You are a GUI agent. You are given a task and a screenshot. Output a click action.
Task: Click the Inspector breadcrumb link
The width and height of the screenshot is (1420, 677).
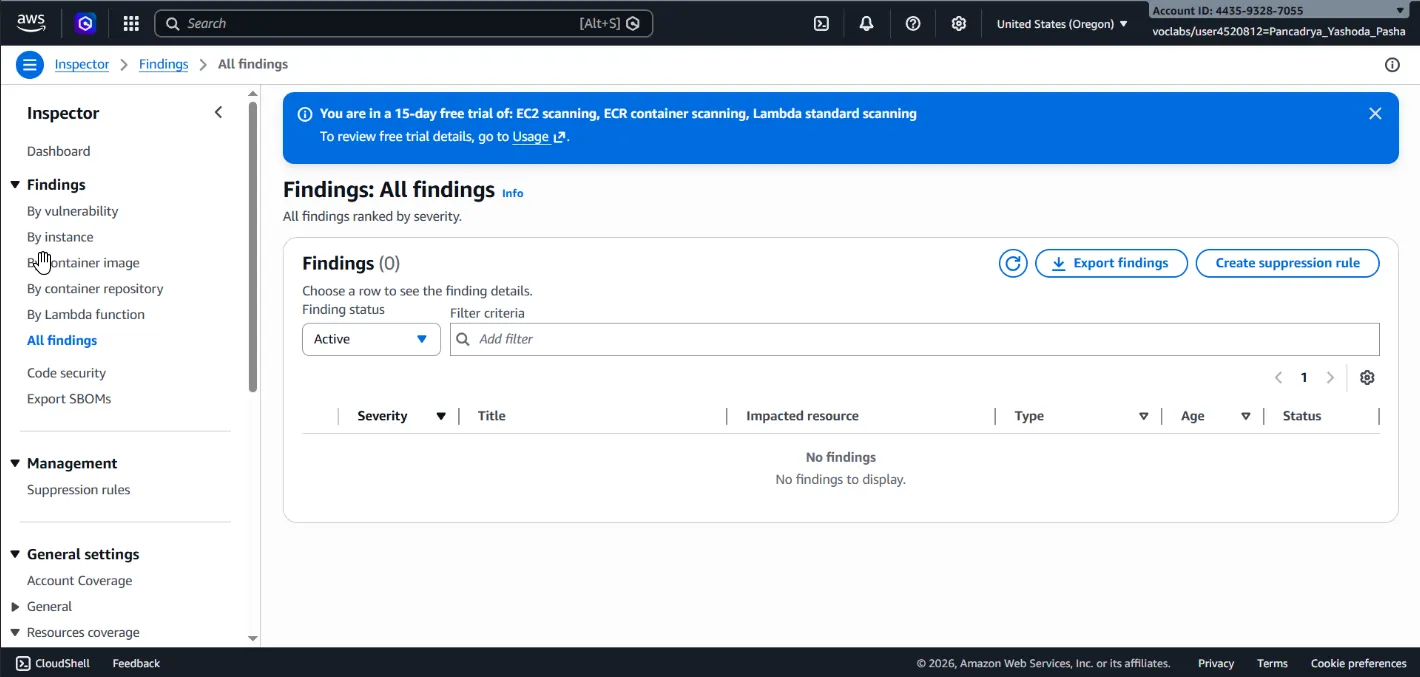pyautogui.click(x=82, y=64)
